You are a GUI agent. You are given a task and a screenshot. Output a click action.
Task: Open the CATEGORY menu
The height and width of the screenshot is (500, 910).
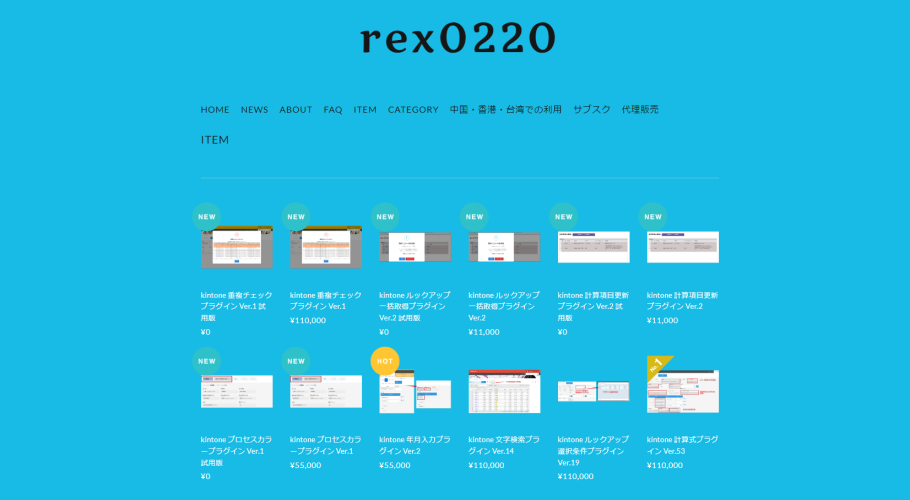[x=413, y=110]
